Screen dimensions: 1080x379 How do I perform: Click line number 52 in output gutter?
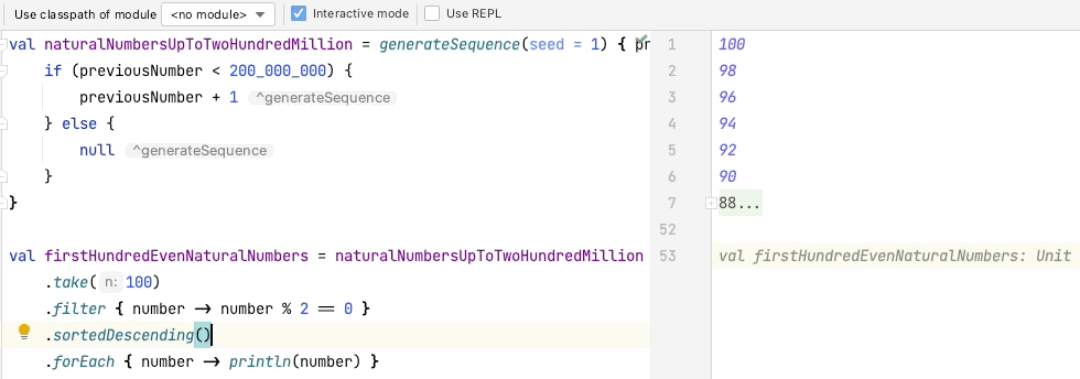pyautogui.click(x=668, y=229)
